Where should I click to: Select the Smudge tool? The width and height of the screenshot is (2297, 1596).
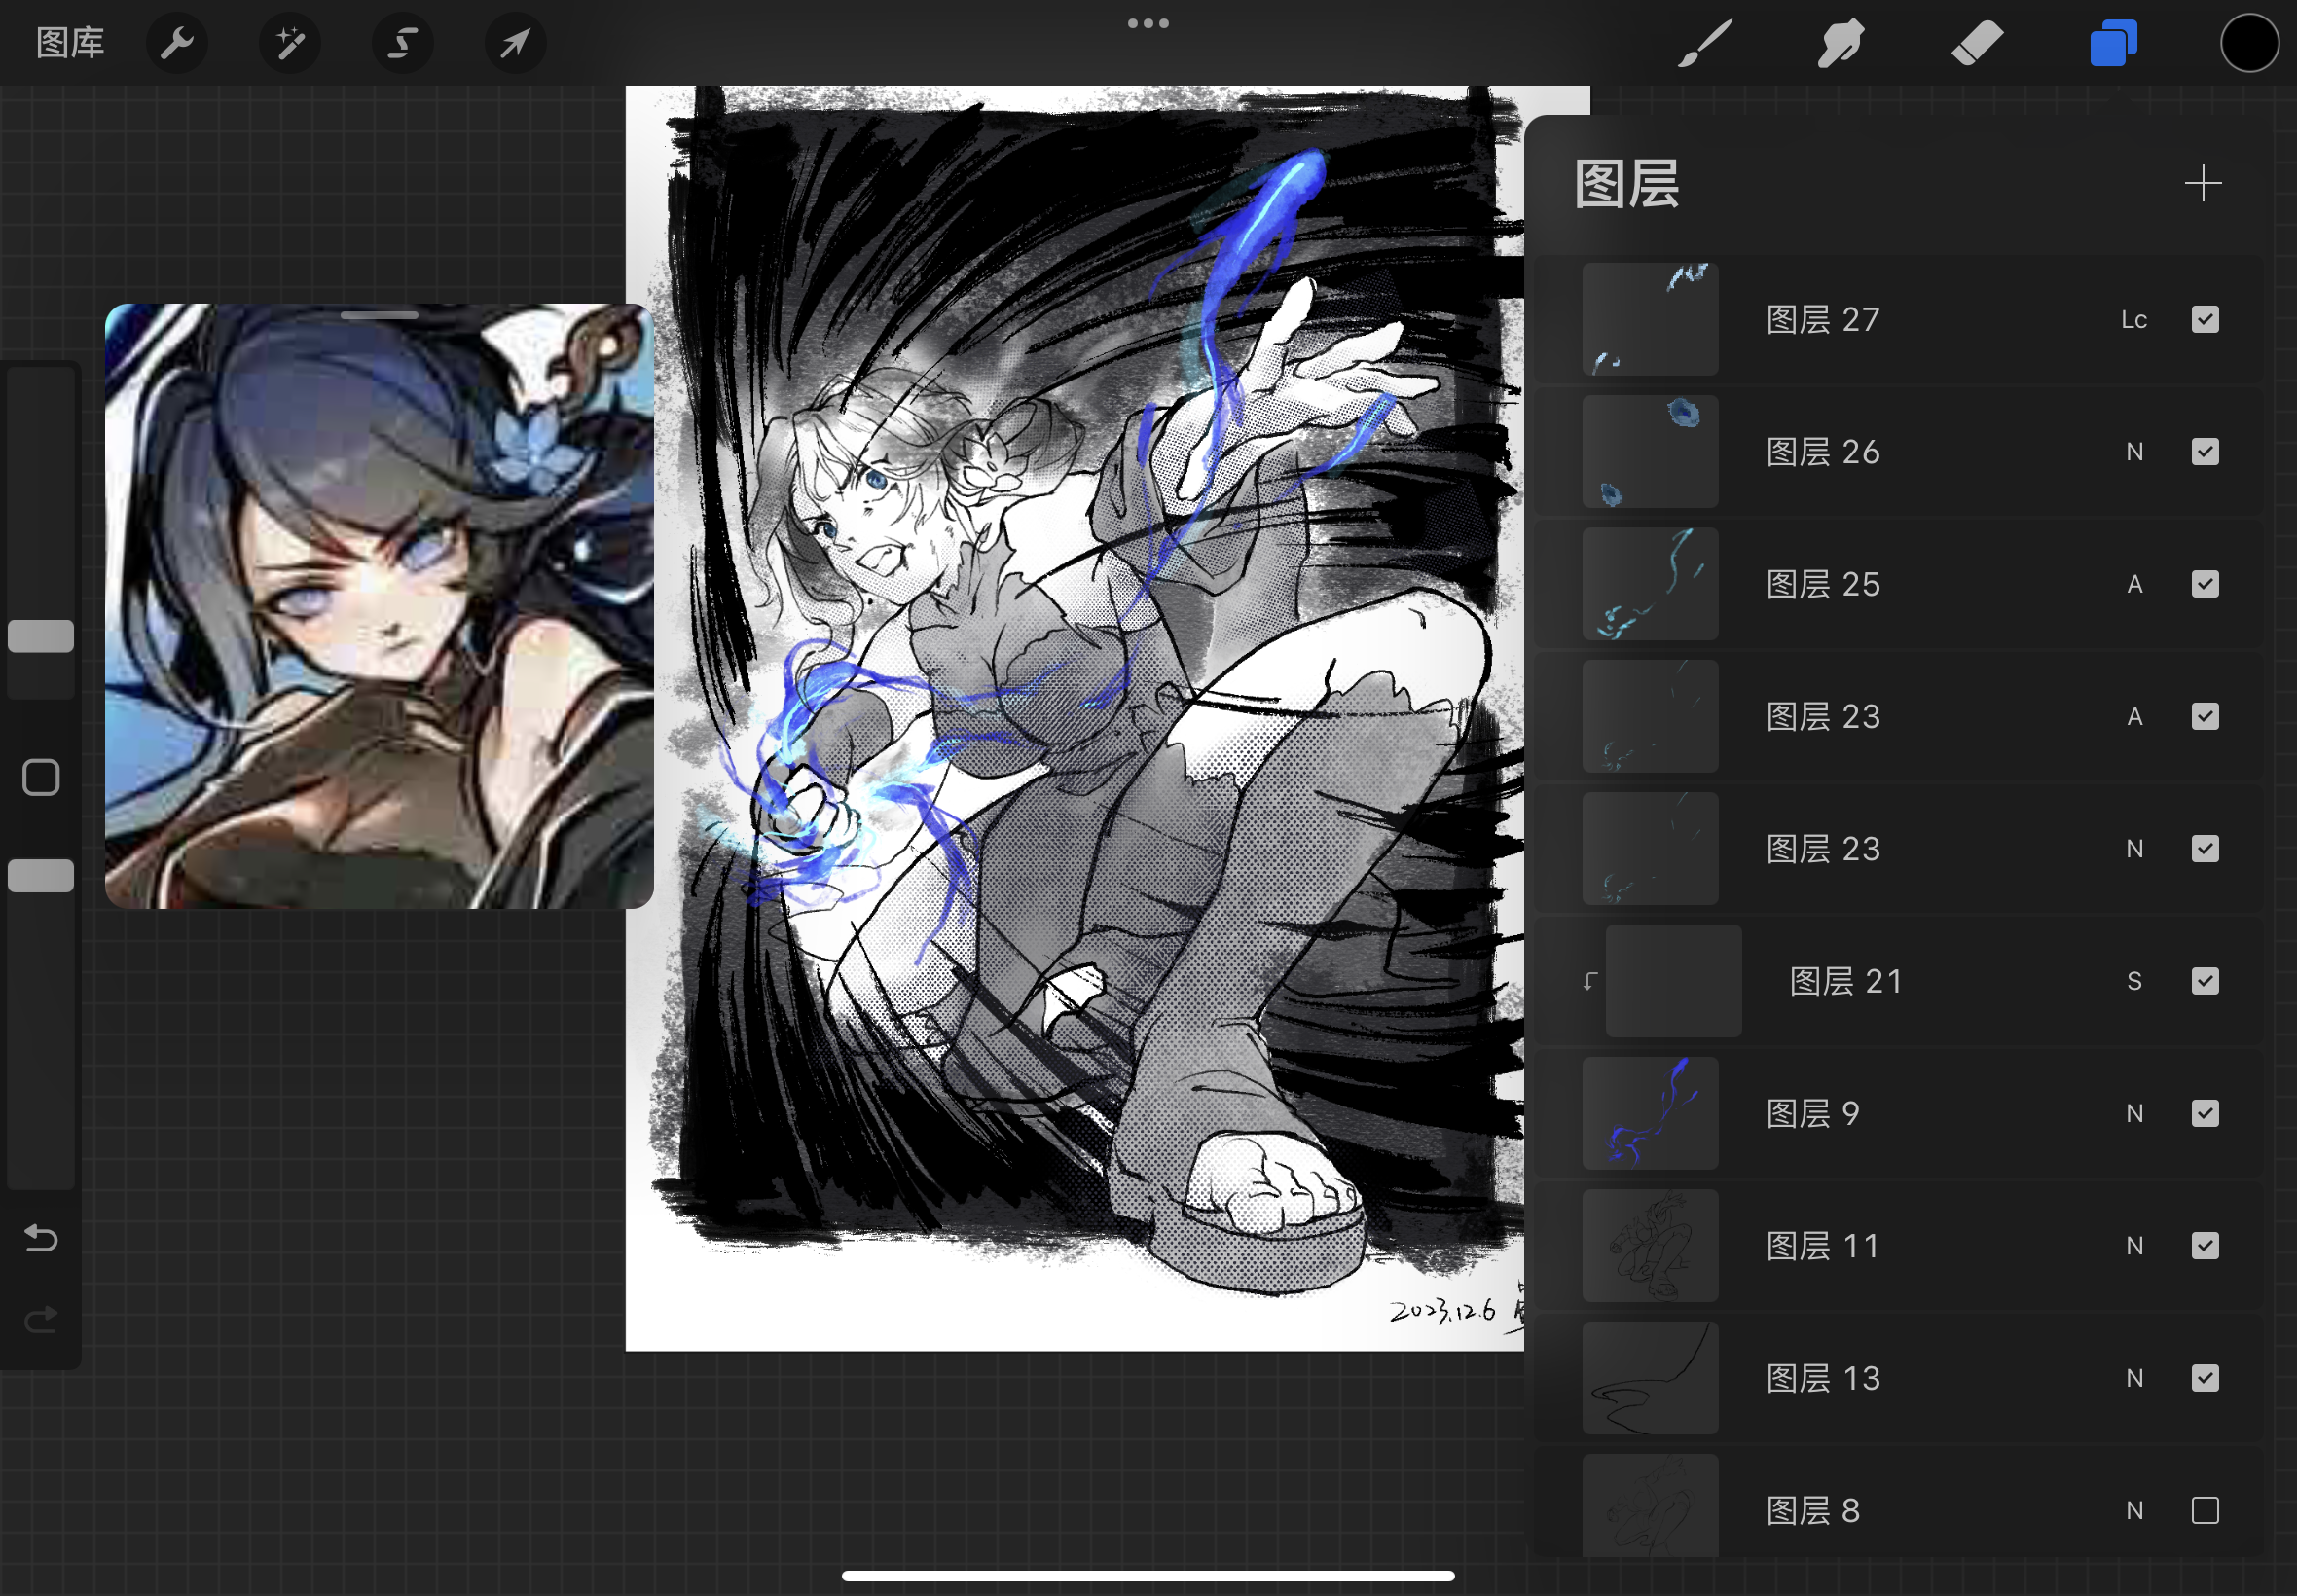pos(1840,43)
